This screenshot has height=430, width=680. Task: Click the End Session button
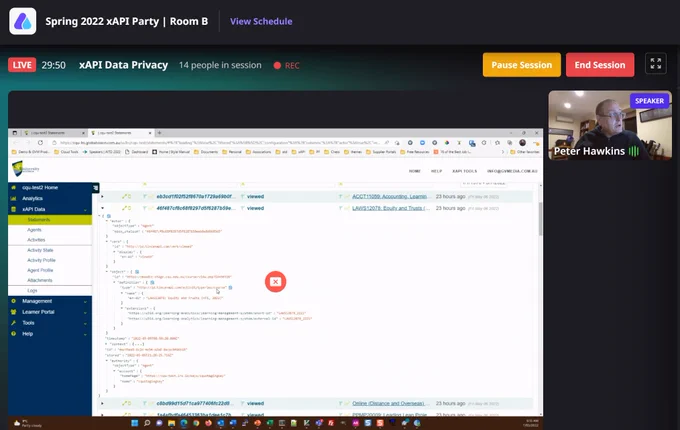pyautogui.click(x=600, y=65)
